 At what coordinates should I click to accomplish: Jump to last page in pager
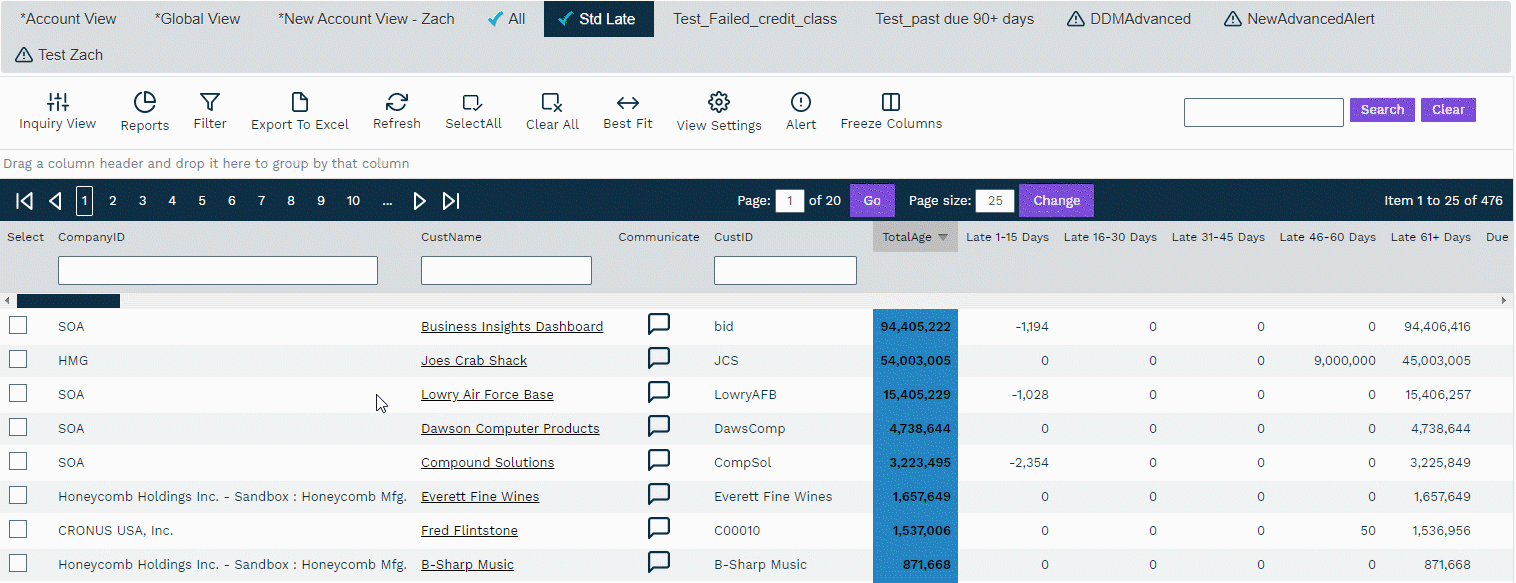click(x=451, y=201)
